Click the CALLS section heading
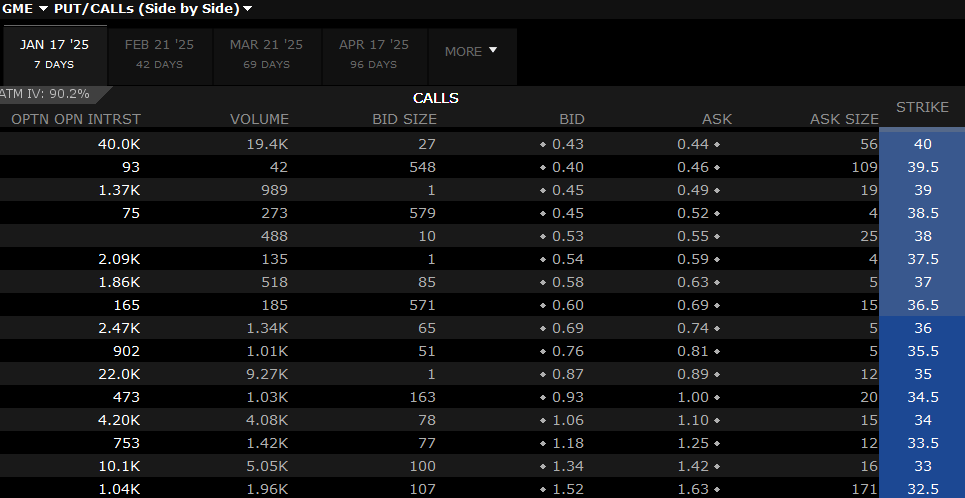 (x=436, y=98)
